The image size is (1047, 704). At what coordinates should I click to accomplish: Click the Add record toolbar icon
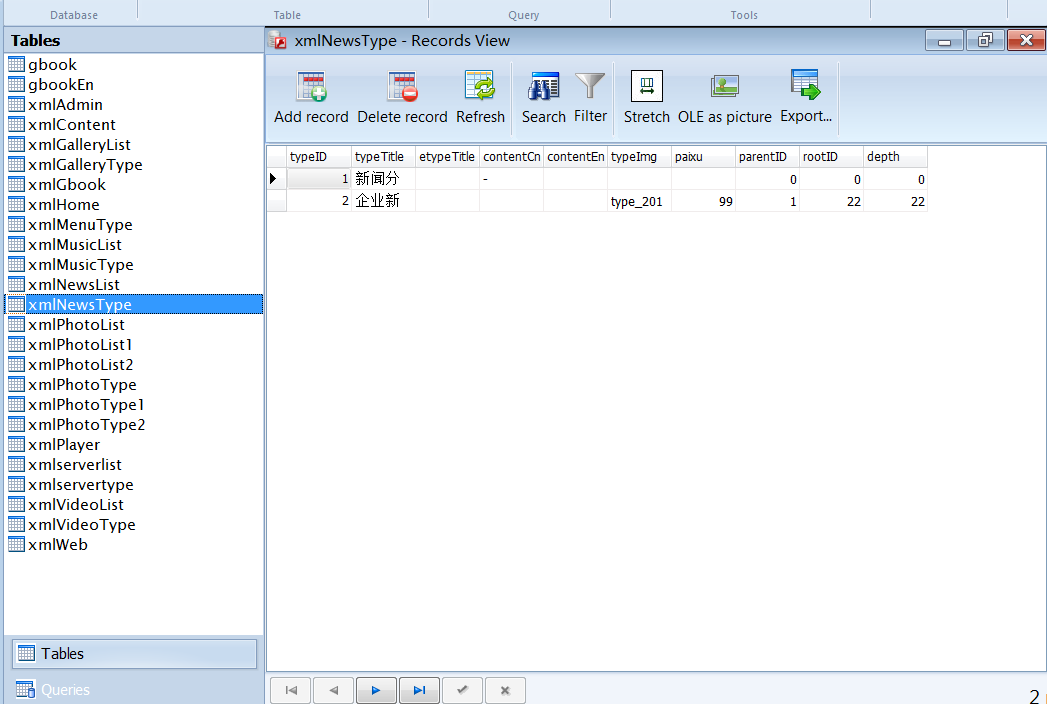[311, 87]
